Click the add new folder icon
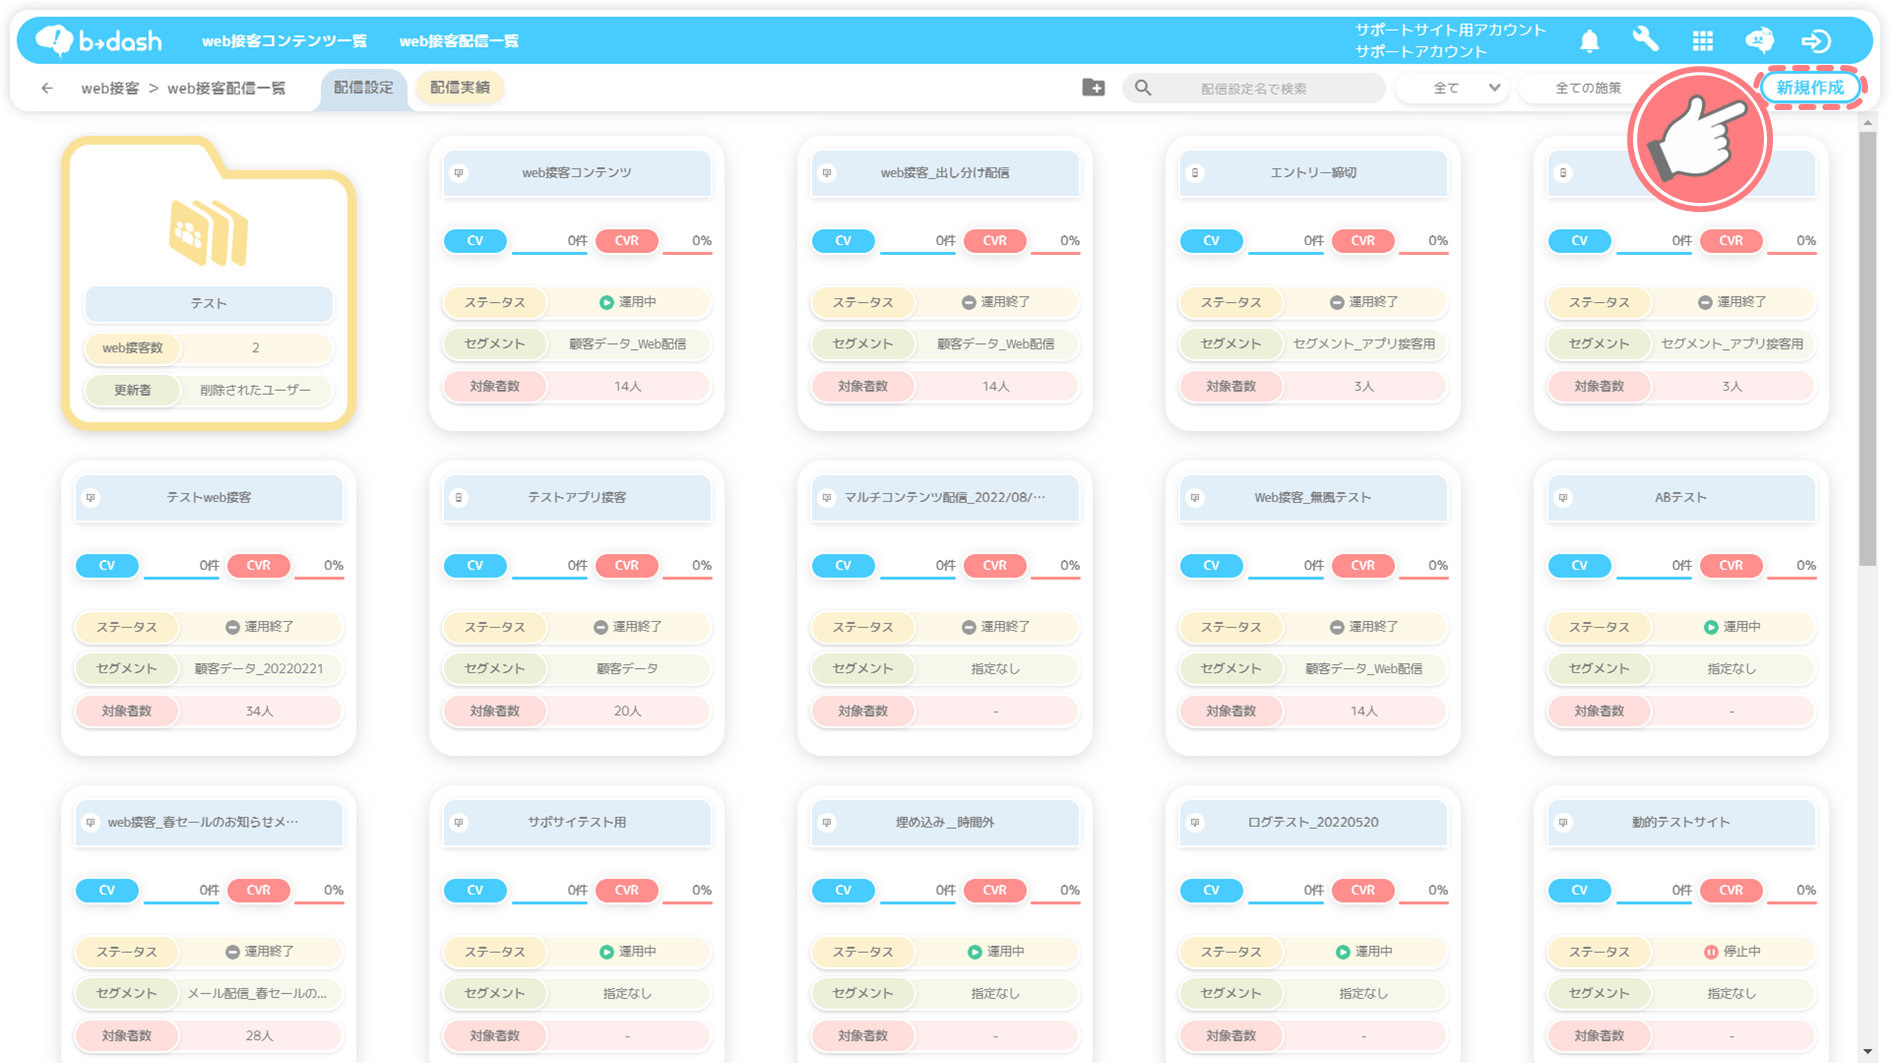1890x1063 pixels. click(x=1093, y=88)
